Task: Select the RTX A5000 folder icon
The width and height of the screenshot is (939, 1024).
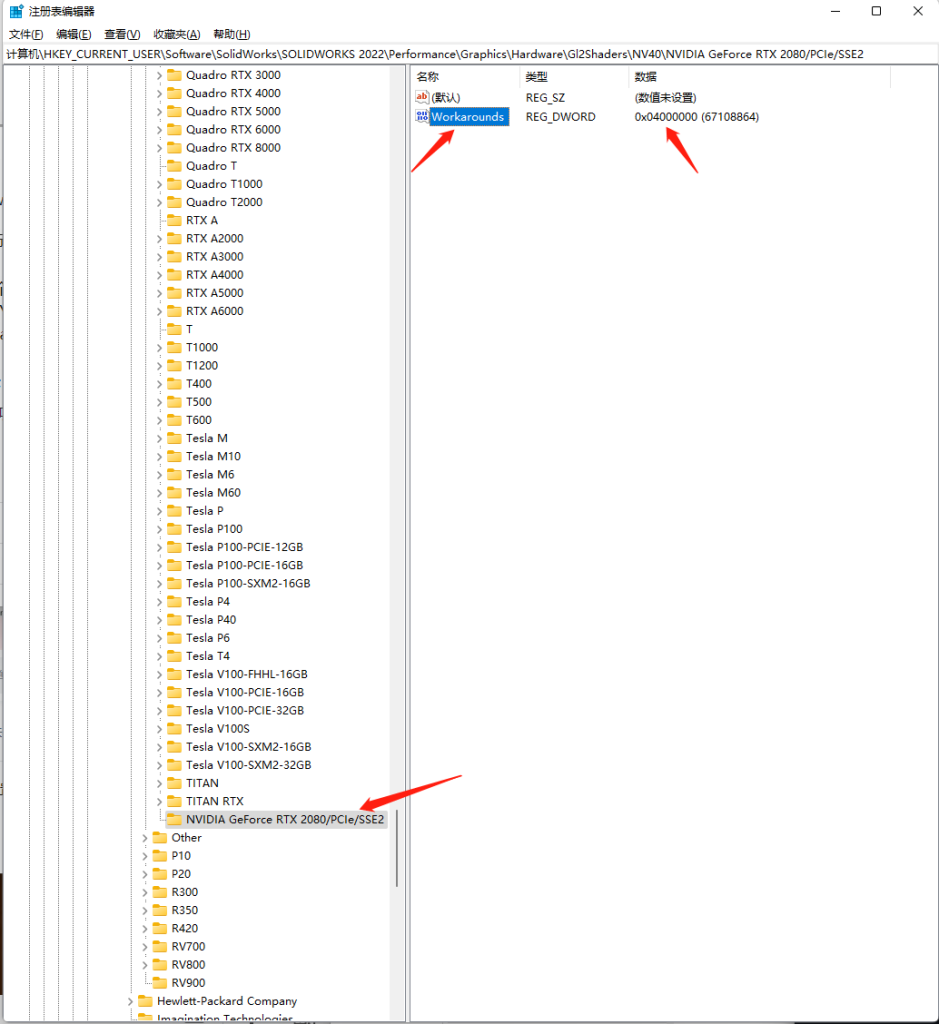Action: point(174,293)
